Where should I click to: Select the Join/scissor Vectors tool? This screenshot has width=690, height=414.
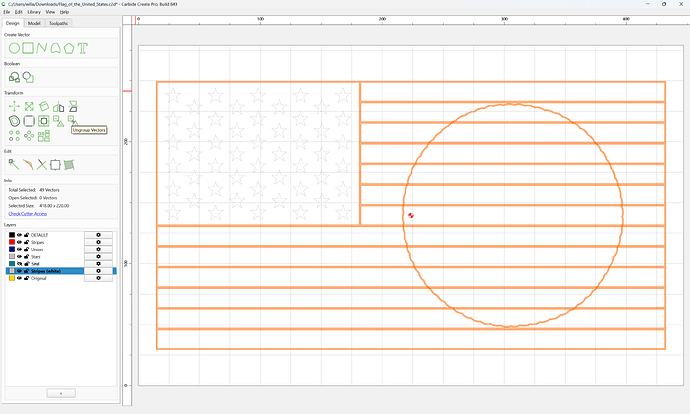[41, 165]
